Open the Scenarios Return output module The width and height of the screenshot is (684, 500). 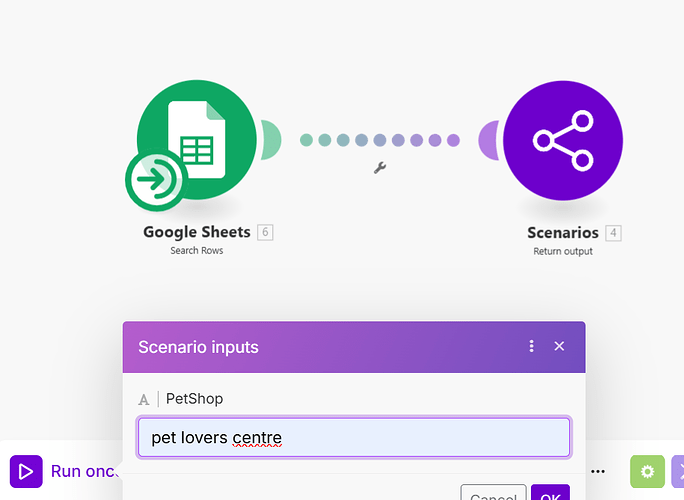tap(562, 140)
